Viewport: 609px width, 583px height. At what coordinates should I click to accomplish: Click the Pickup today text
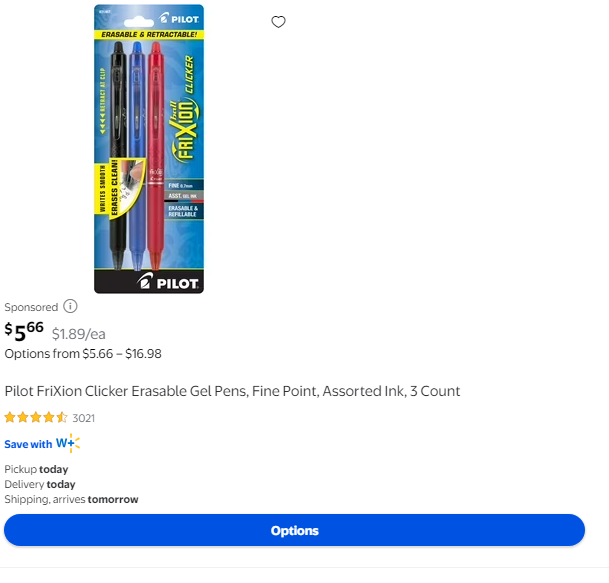click(x=36, y=469)
